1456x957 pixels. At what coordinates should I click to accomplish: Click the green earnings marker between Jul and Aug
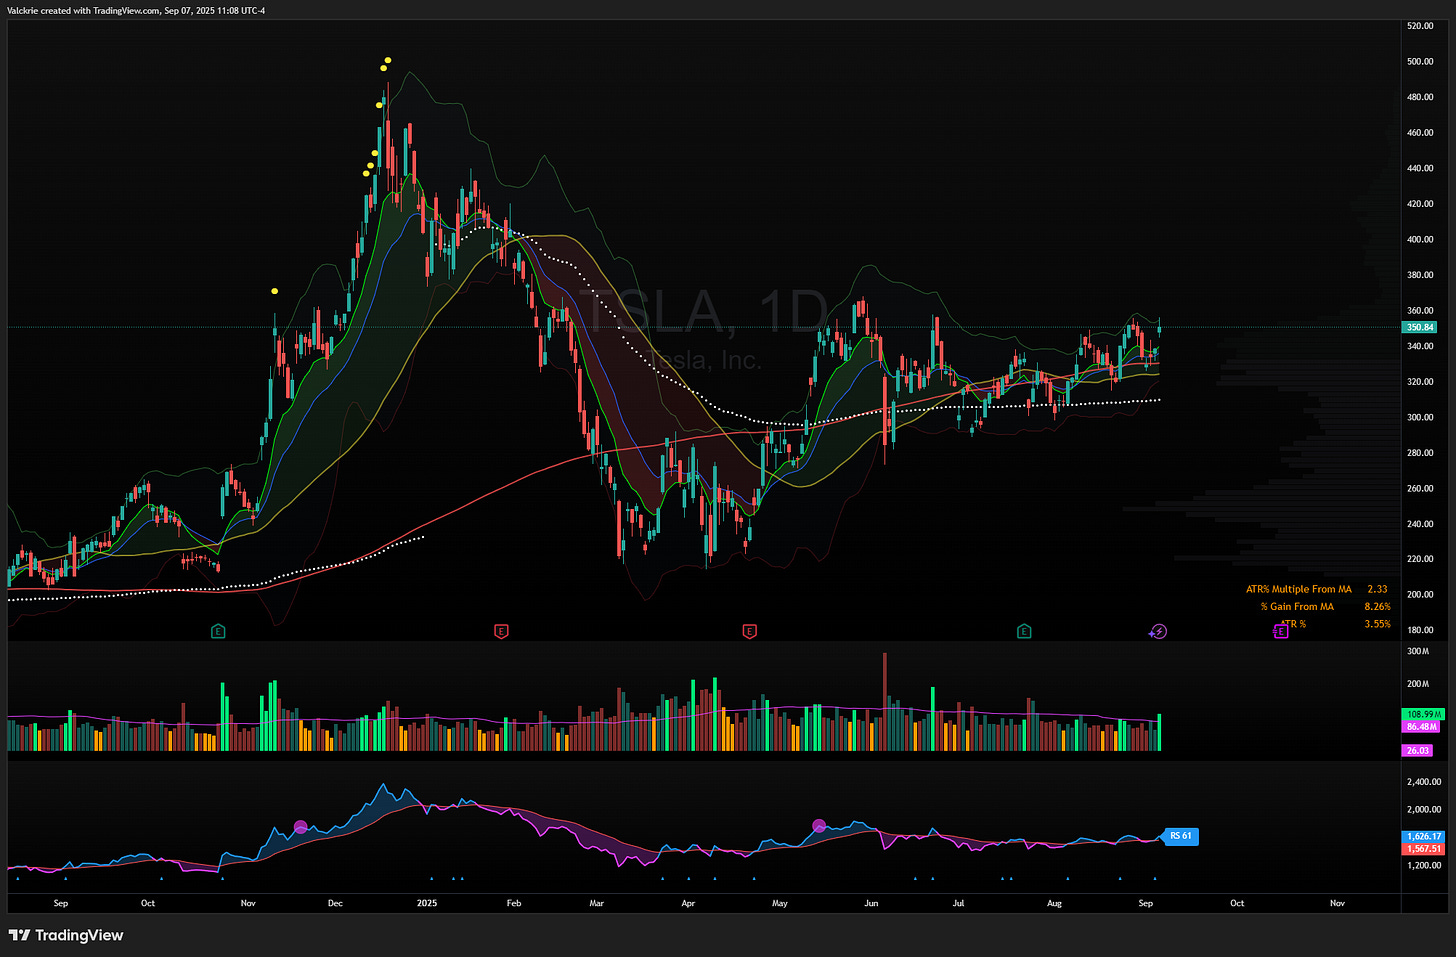pyautogui.click(x=1024, y=631)
